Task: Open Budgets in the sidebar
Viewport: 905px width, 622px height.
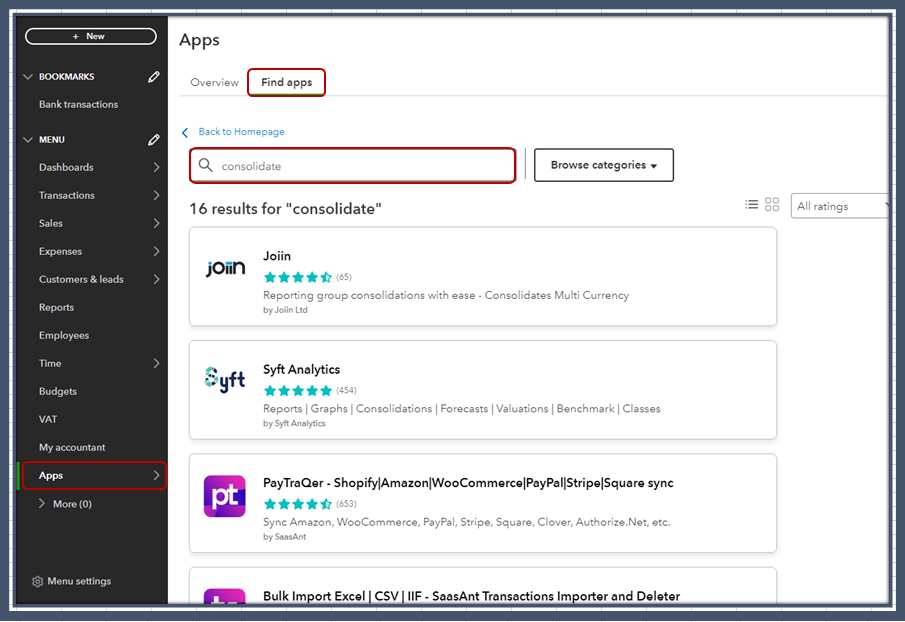Action: 58,391
